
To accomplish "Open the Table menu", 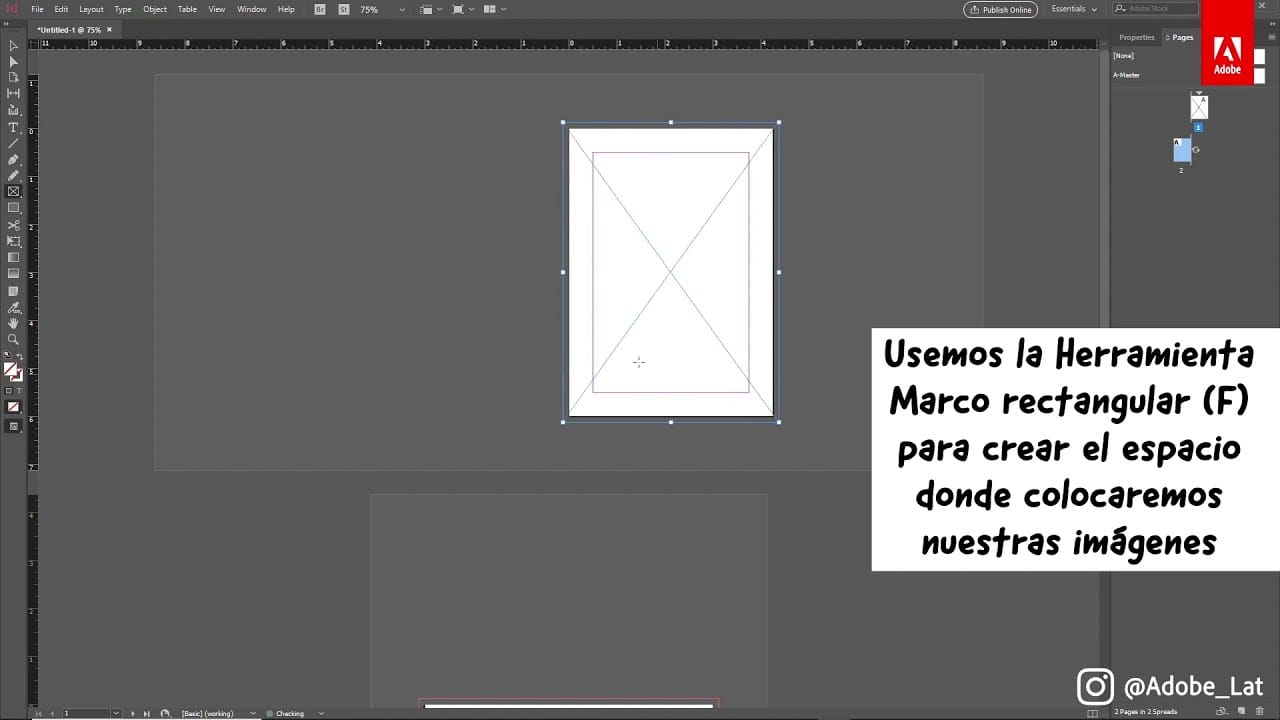I will pyautogui.click(x=187, y=9).
